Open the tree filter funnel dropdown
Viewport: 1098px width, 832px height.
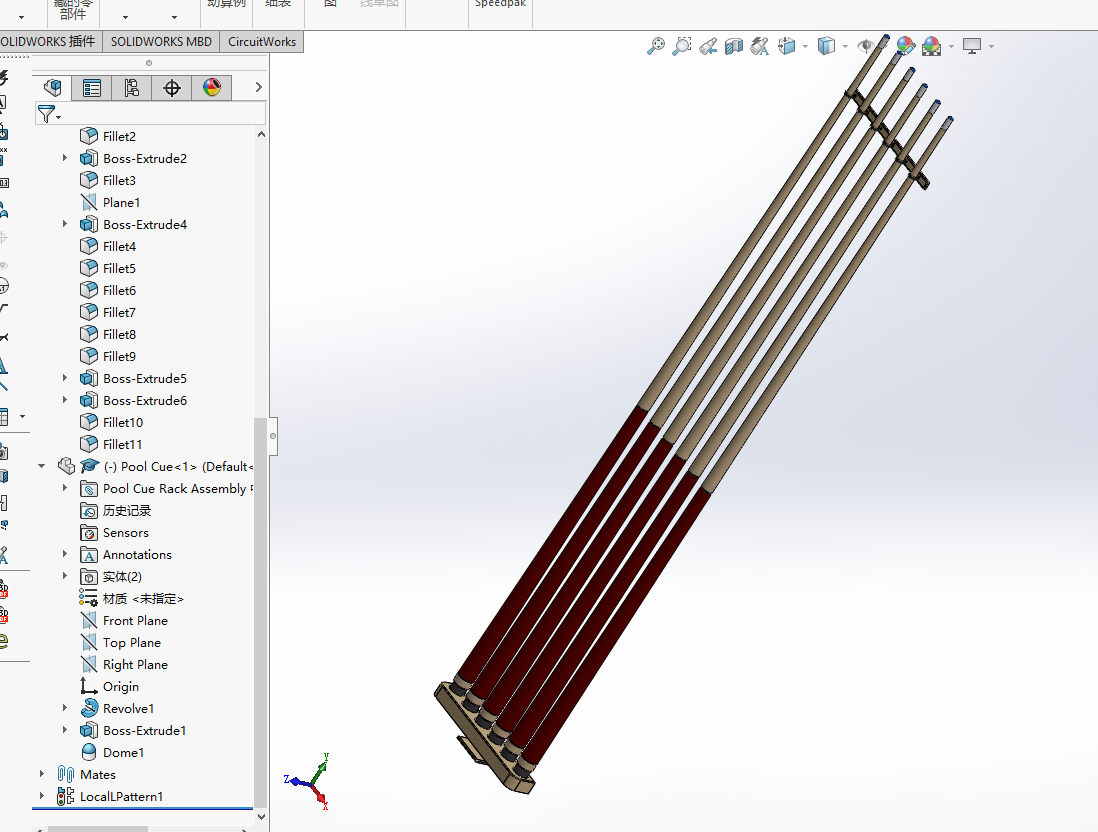tap(49, 113)
